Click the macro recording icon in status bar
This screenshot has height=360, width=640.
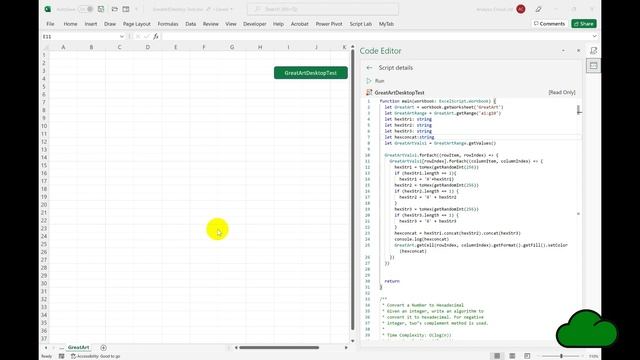[x=61, y=356]
